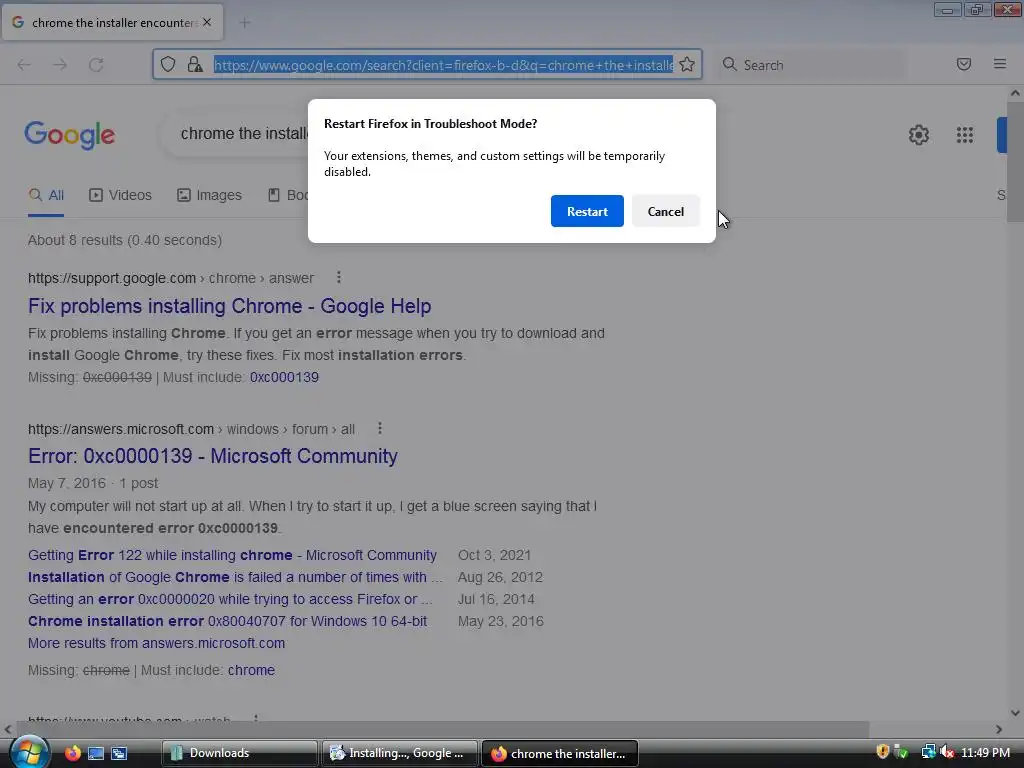
Task: Click the Show Desktop quick launch icon
Action: point(96,753)
